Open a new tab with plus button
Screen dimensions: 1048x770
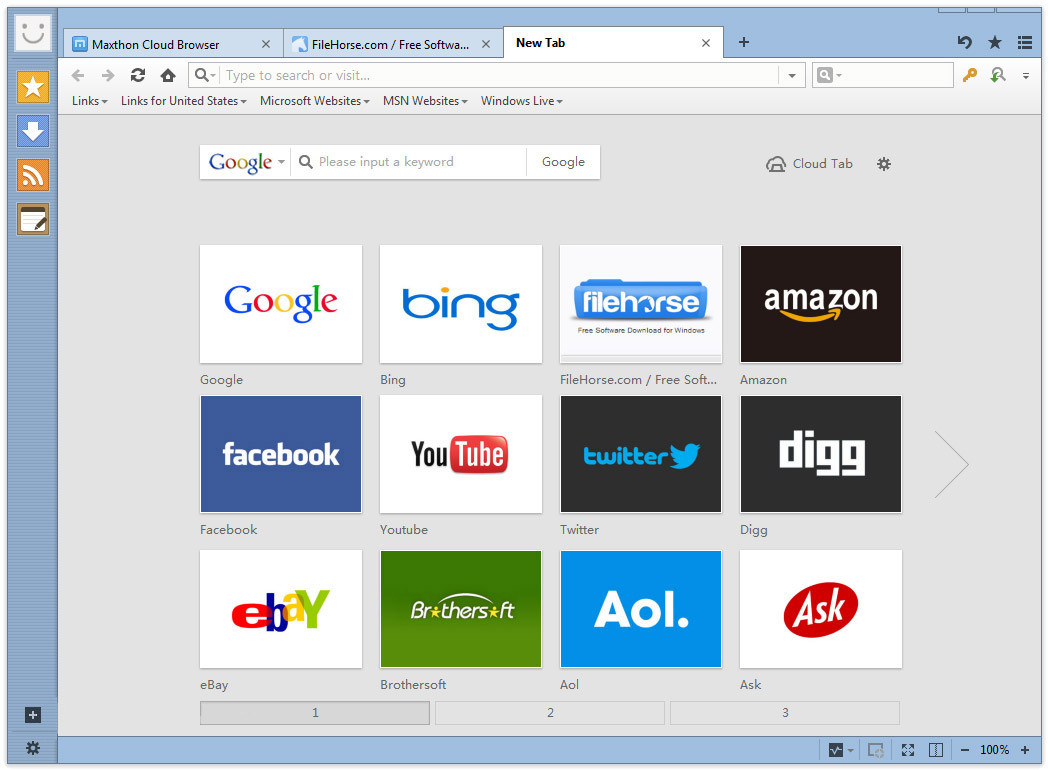744,43
